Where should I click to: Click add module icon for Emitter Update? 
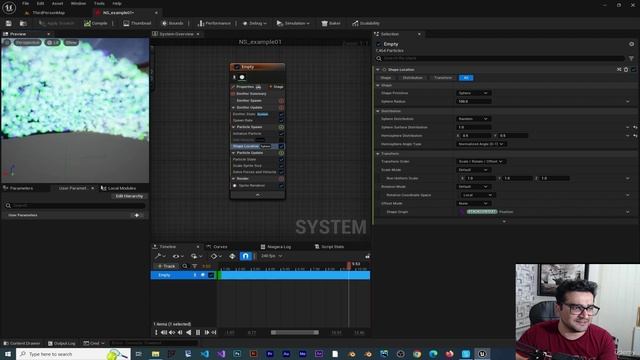[x=281, y=107]
